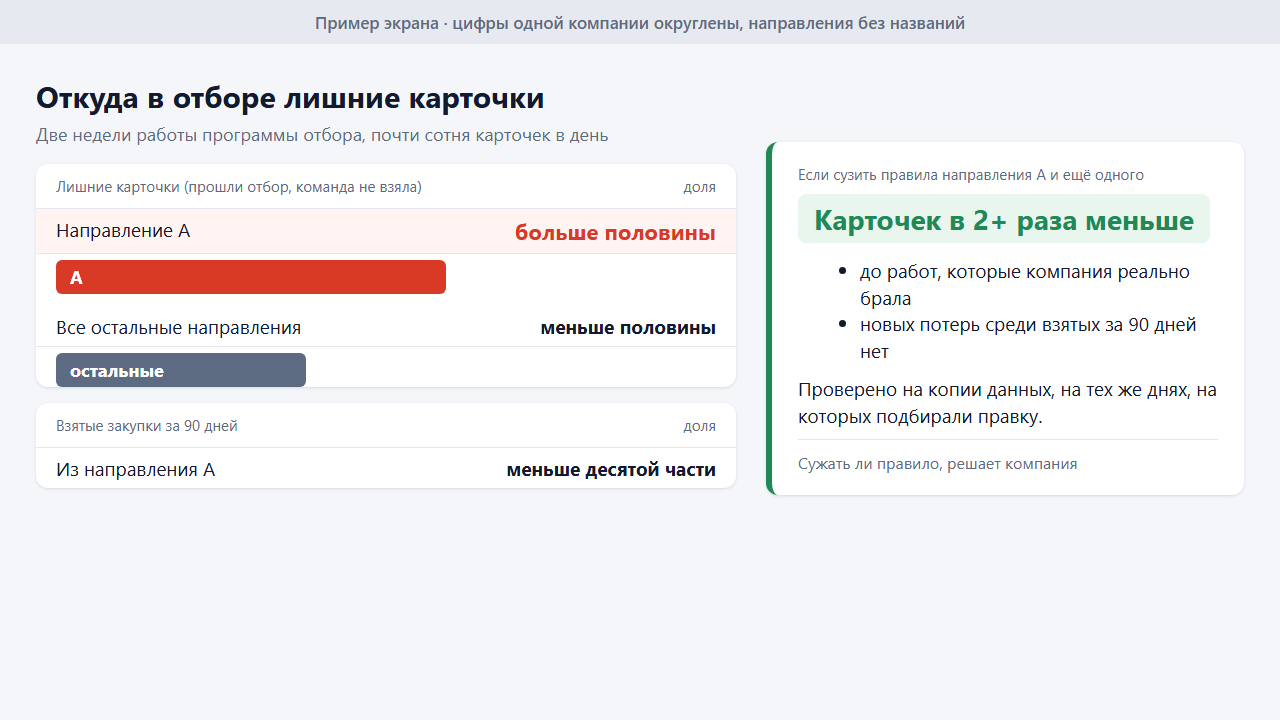Image resolution: width=1280 pixels, height=720 pixels.
Task: Click the footnote 'Сужать ли правило, решает компания'
Action: pos(938,464)
